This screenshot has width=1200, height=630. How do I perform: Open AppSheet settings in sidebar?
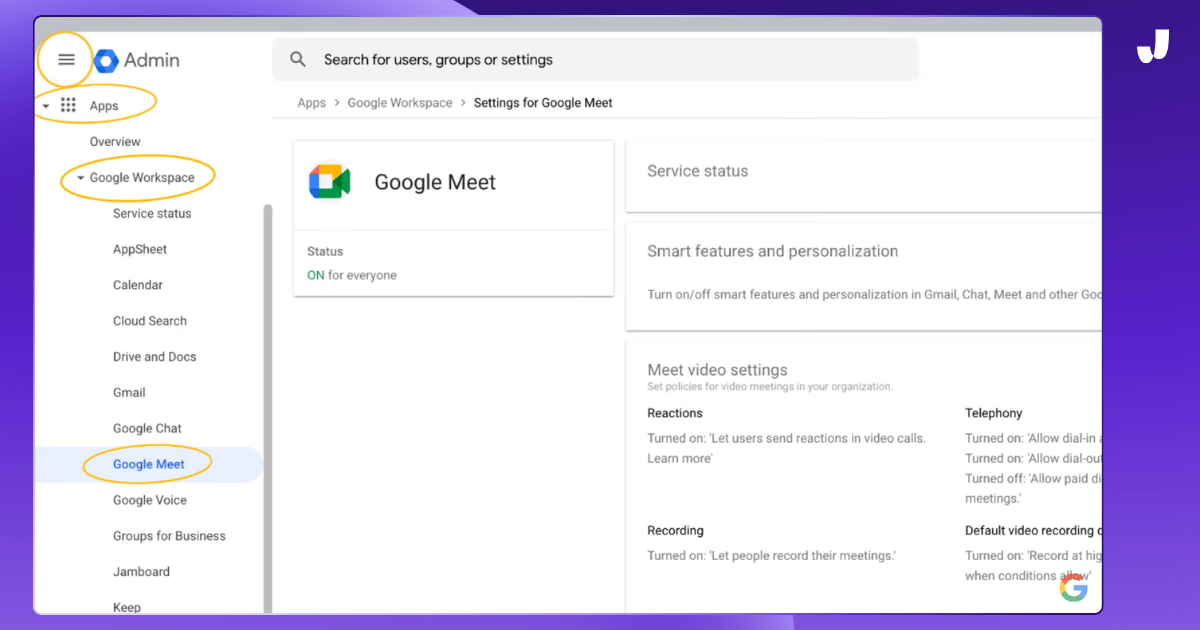[x=140, y=250]
